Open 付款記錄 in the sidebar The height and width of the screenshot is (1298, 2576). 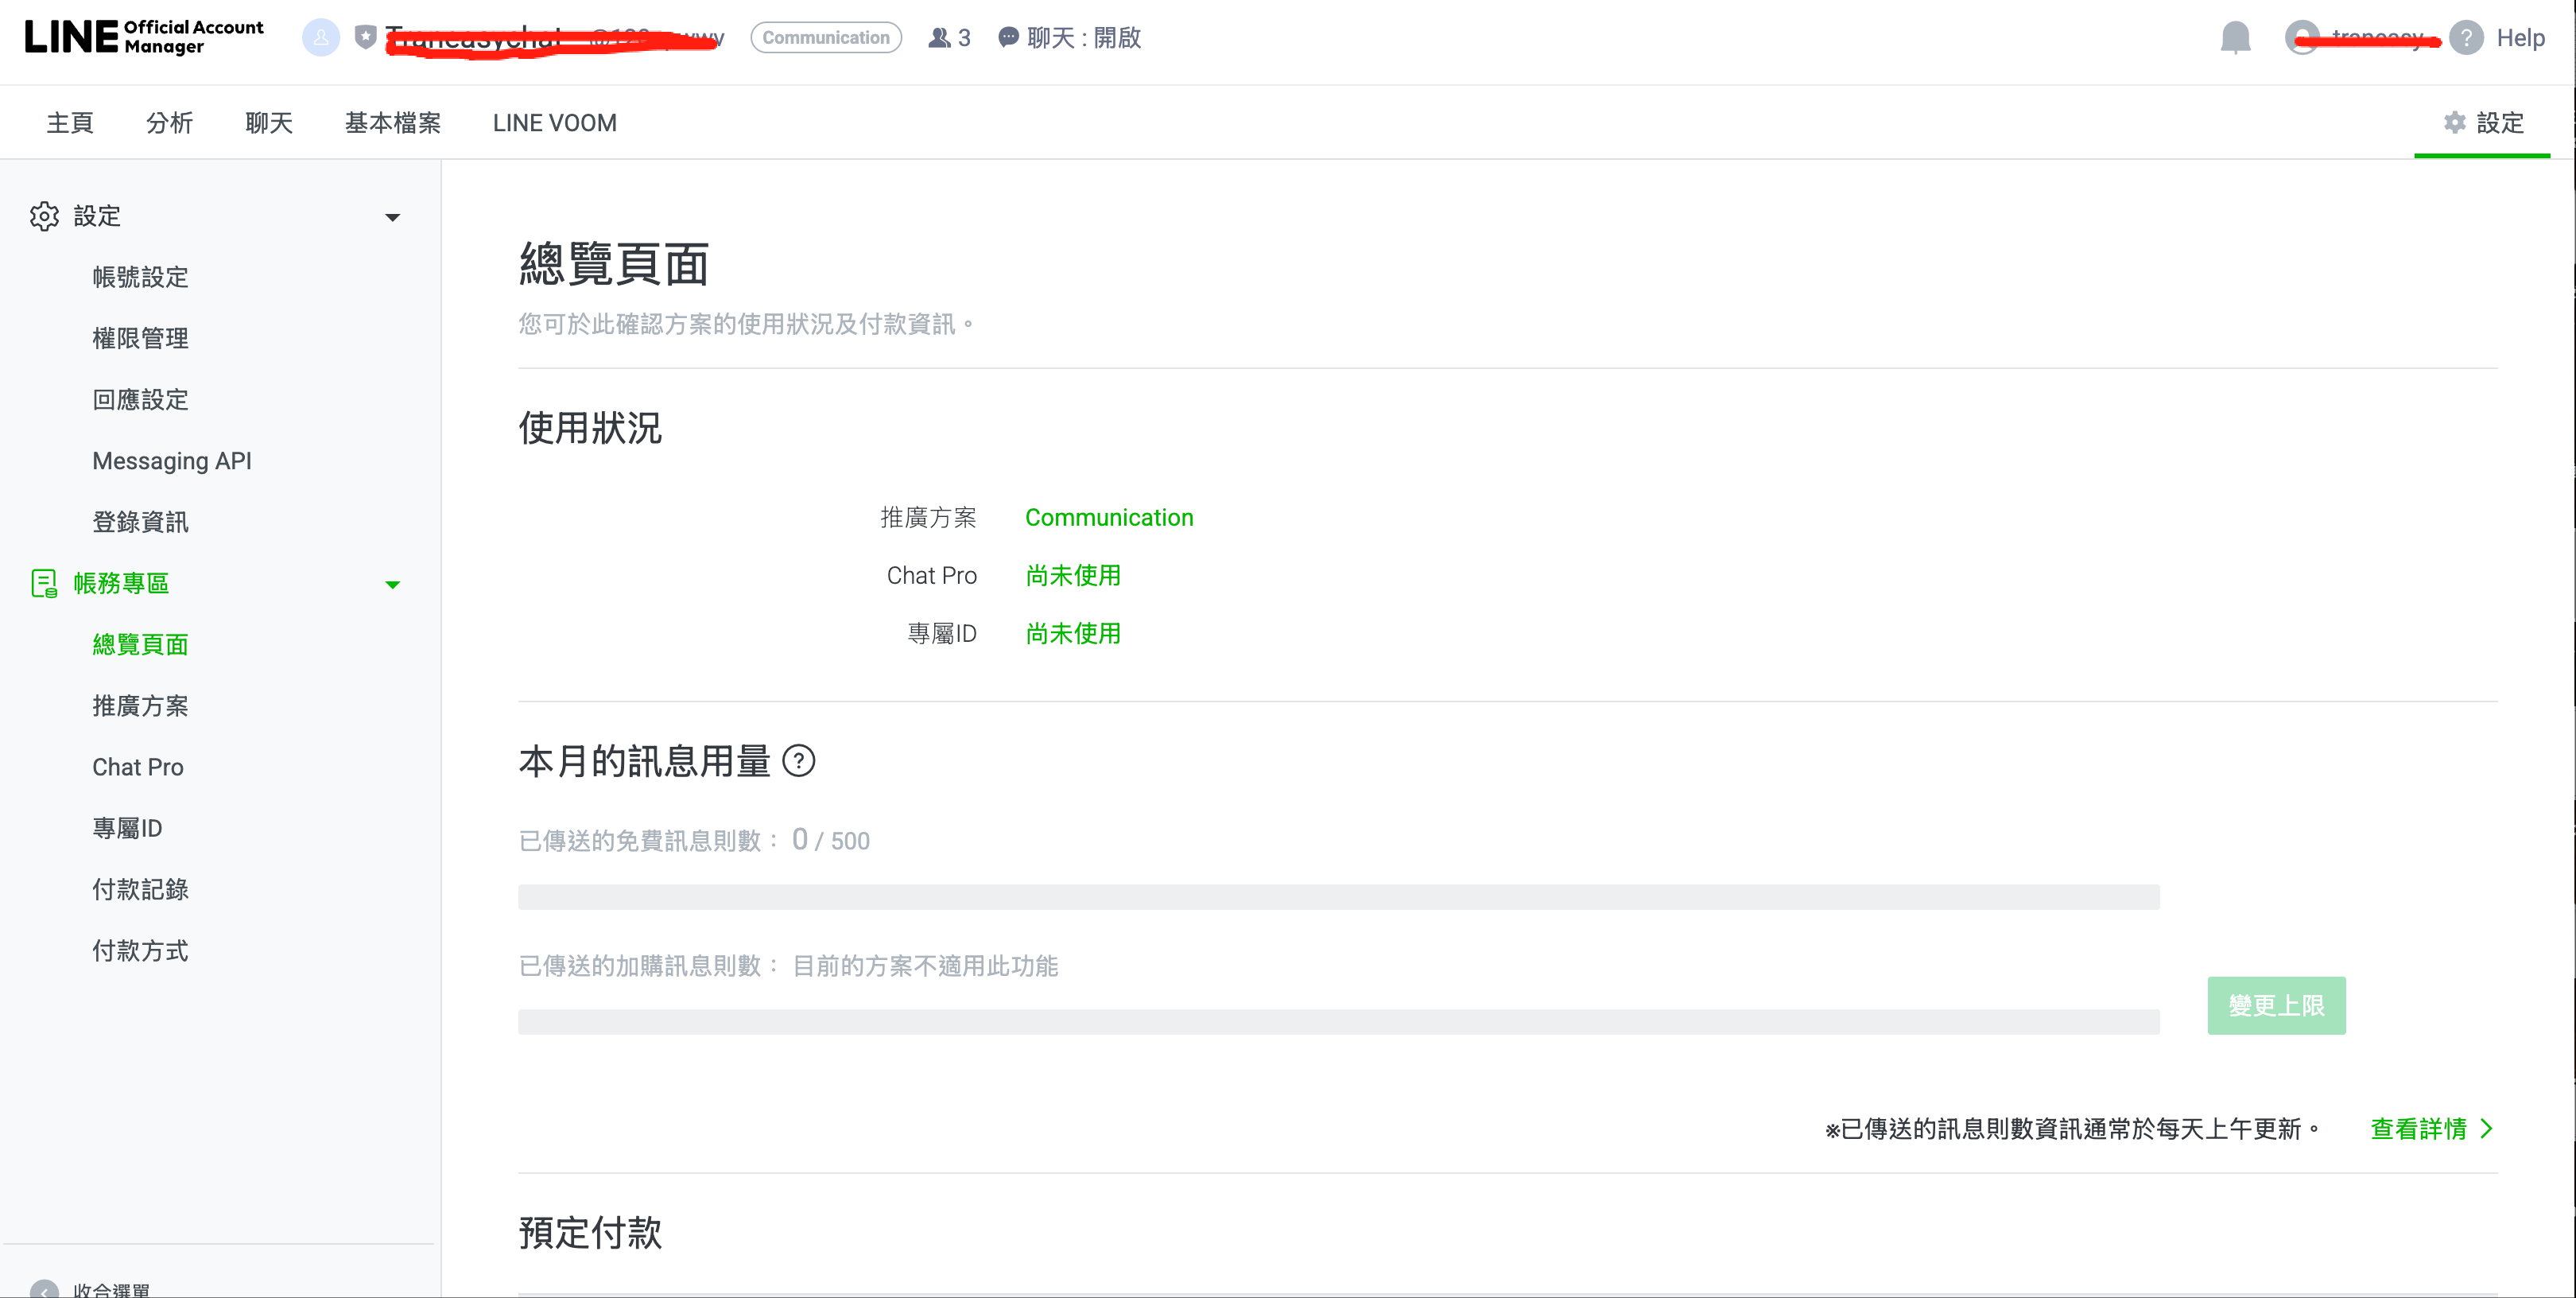click(x=140, y=889)
